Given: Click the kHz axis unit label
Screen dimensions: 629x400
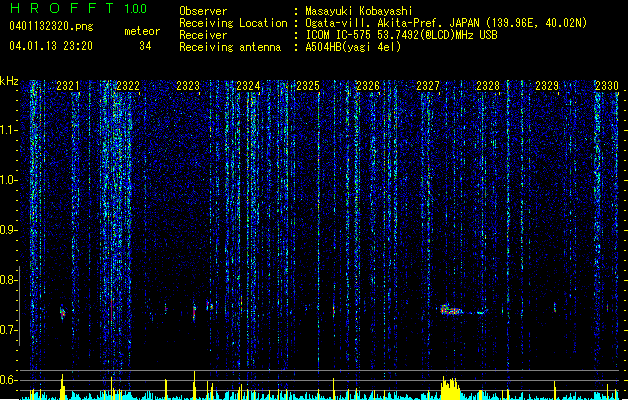Looking at the screenshot, I should [9, 81].
